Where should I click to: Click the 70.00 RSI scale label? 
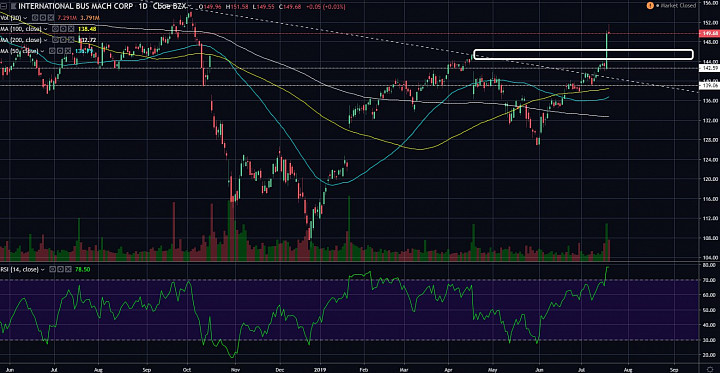(x=710, y=280)
